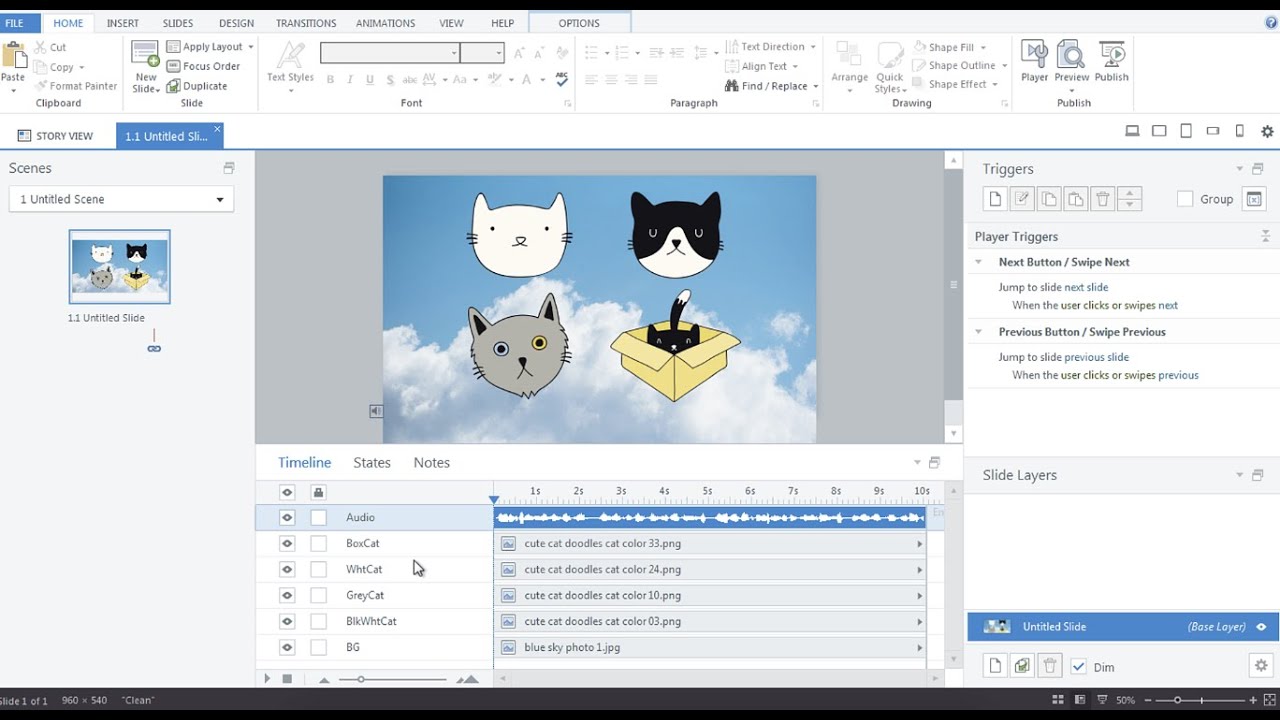Apply bold formatting

click(x=330, y=80)
